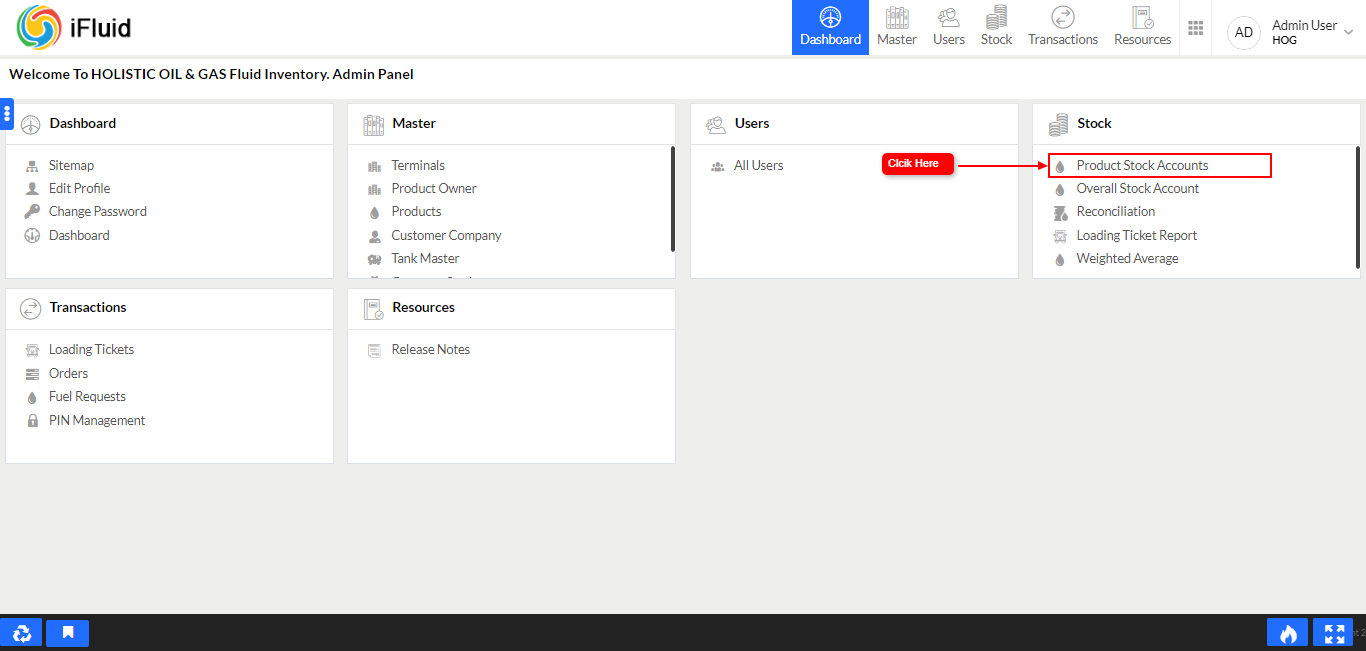This screenshot has width=1366, height=651.
Task: Open Terminals in Master card
Action: [418, 165]
